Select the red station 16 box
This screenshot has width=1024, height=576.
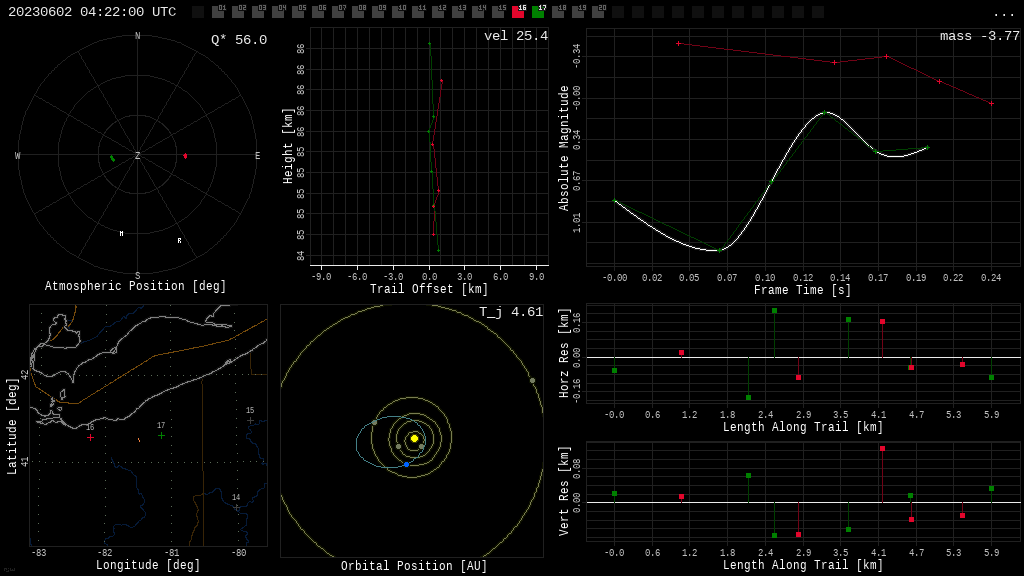pos(519,12)
